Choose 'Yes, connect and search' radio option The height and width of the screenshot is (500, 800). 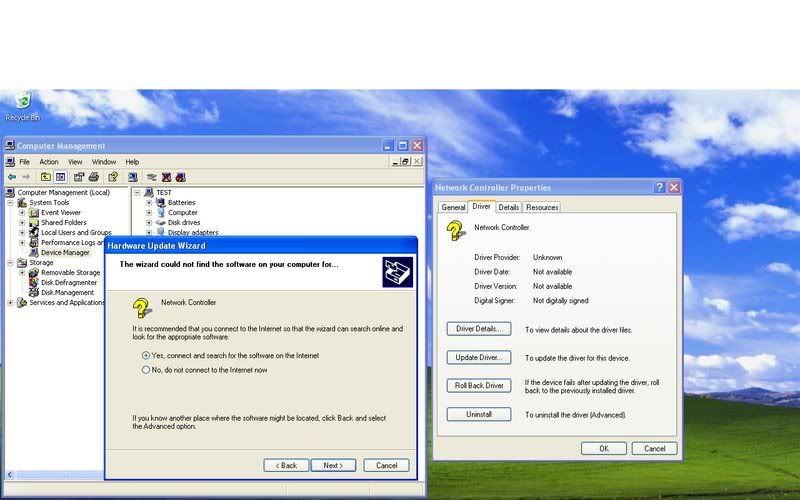146,355
